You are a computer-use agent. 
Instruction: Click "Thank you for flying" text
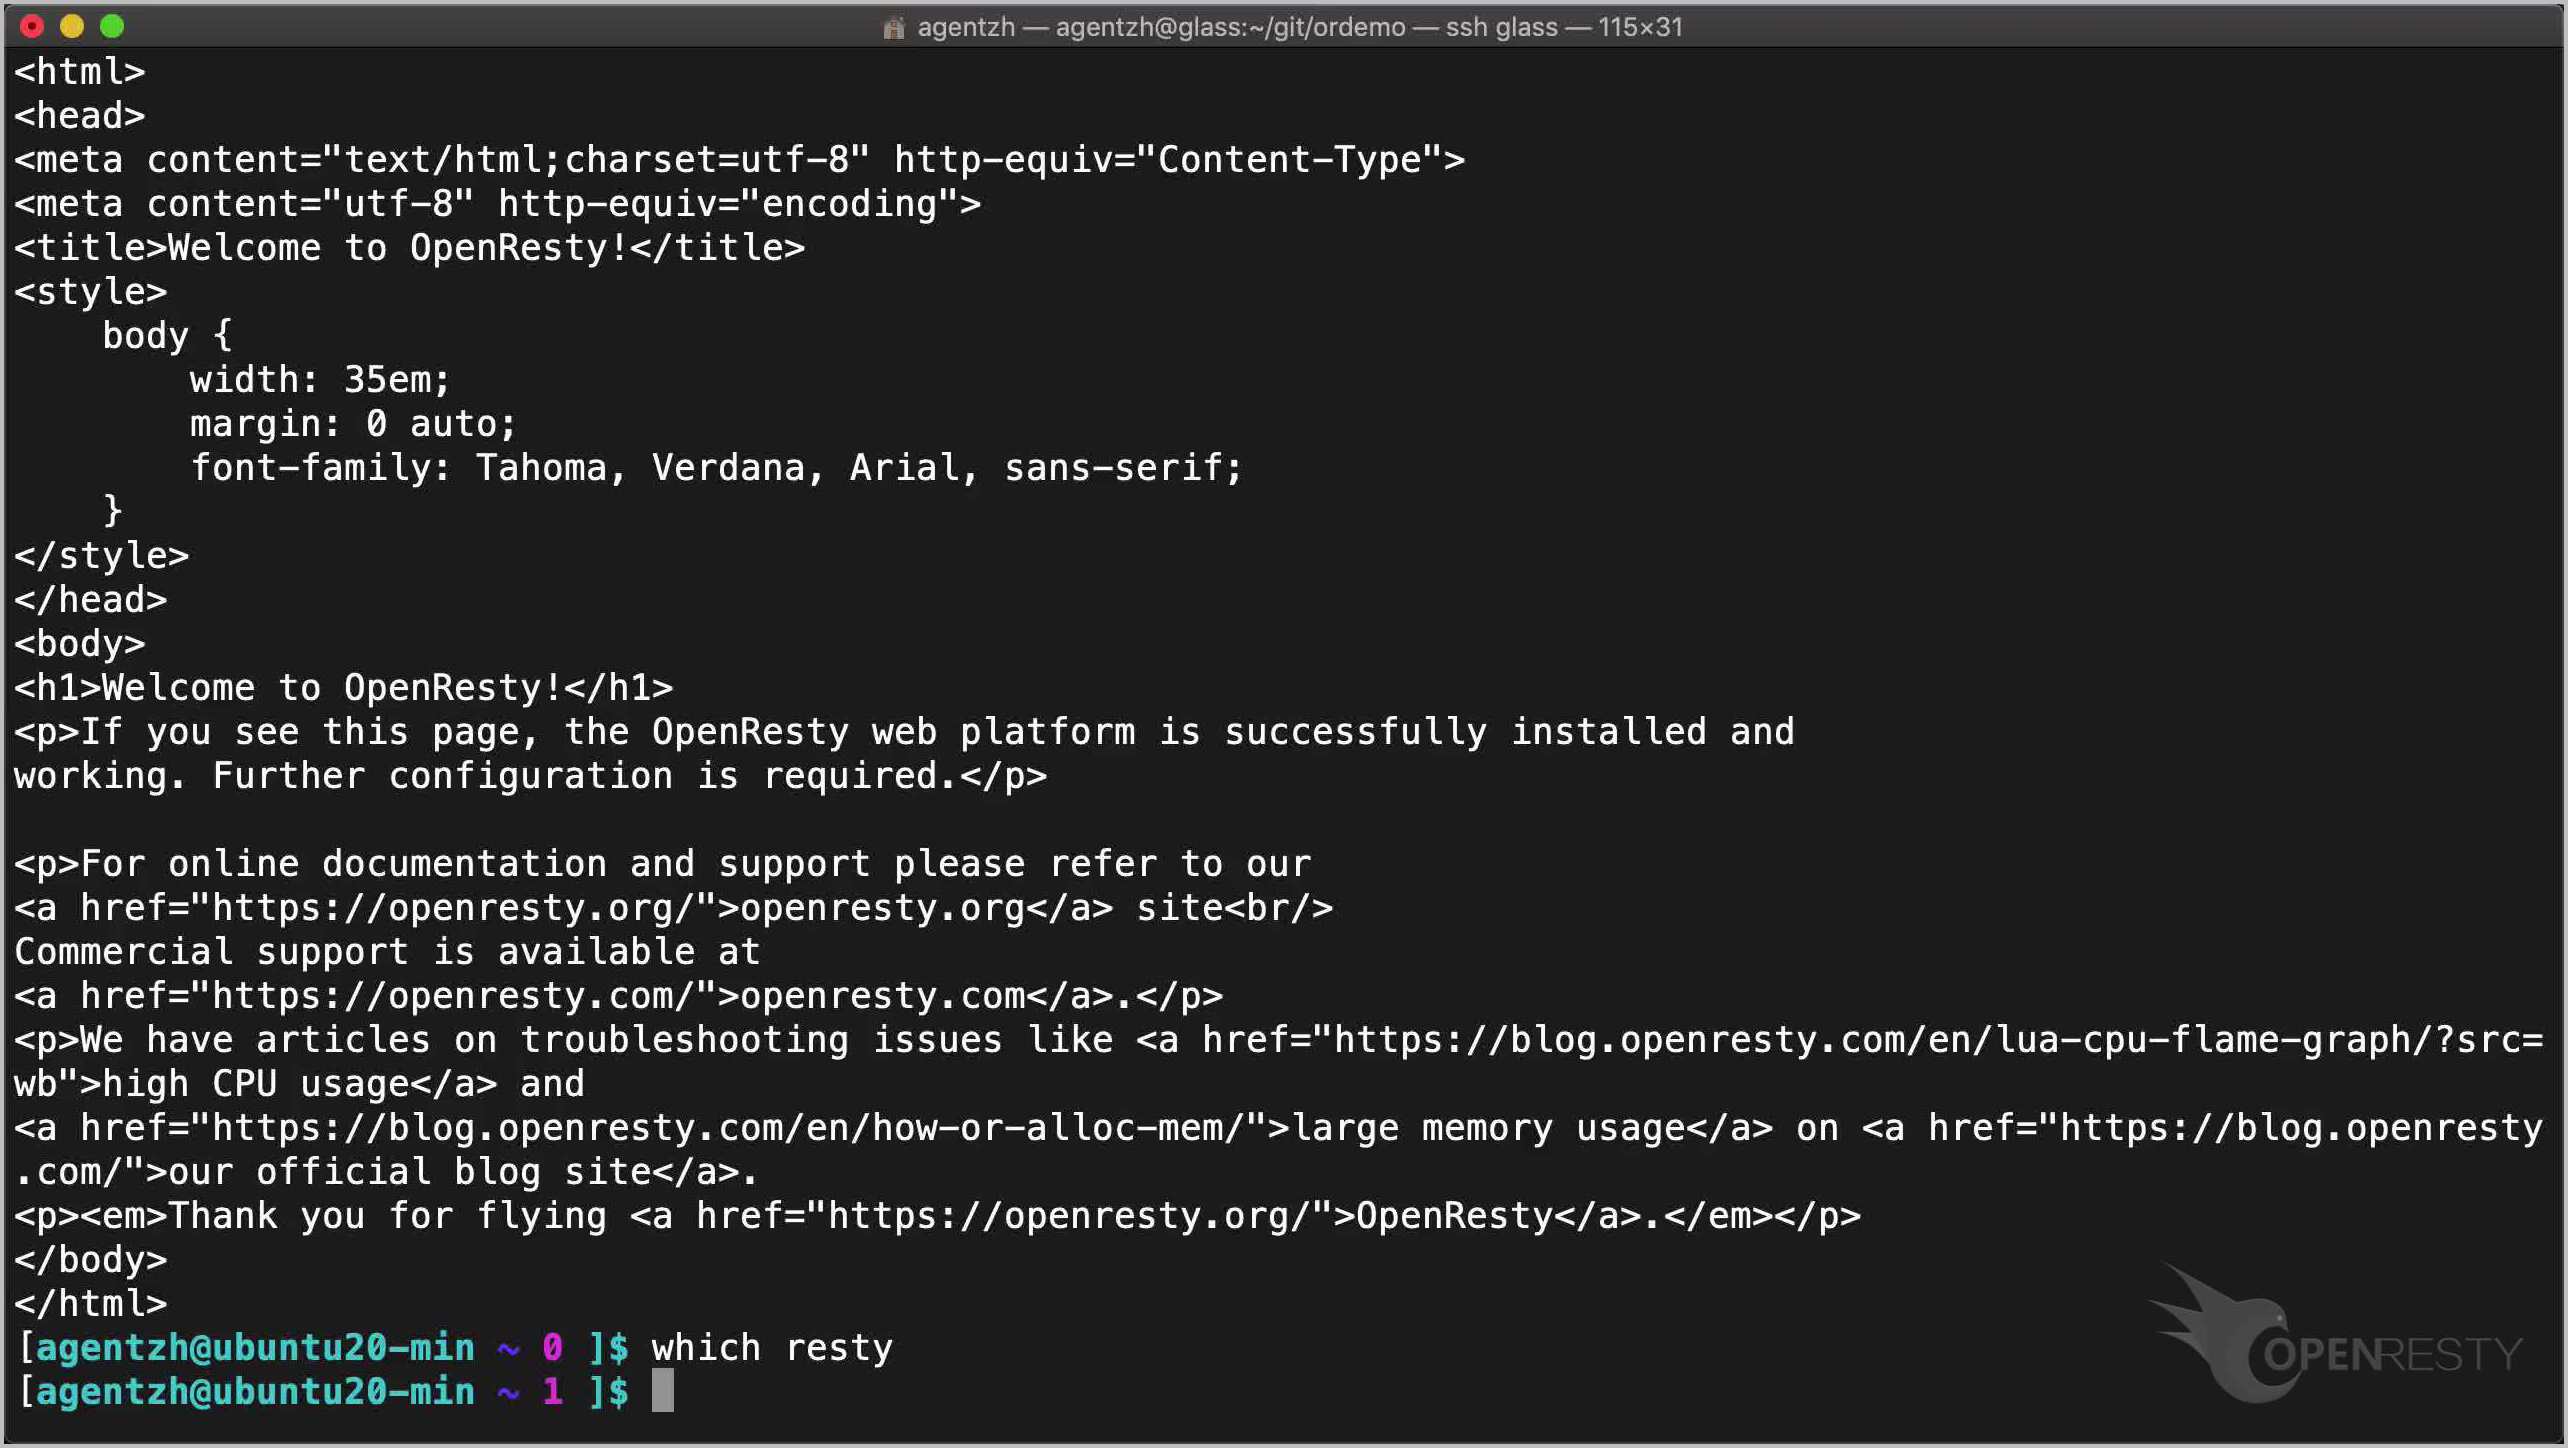coord(388,1215)
